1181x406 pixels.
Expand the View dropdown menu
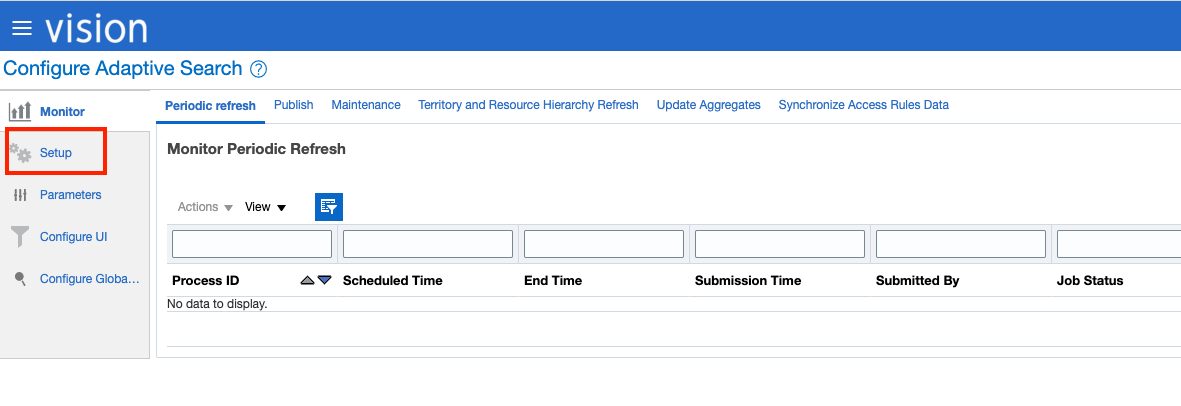coord(265,207)
